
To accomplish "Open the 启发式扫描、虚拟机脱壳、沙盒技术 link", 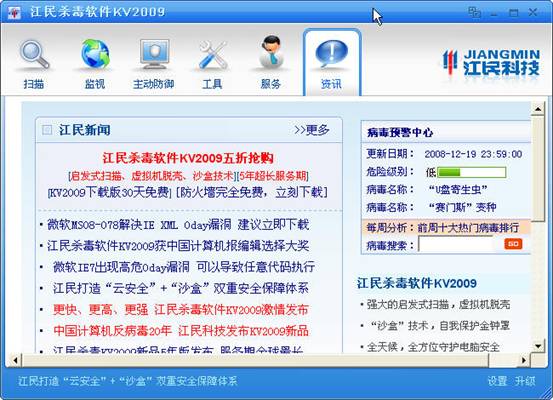I will tap(152, 175).
